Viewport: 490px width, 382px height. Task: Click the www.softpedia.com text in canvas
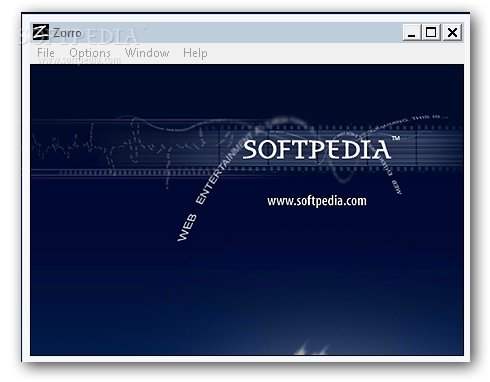(317, 201)
